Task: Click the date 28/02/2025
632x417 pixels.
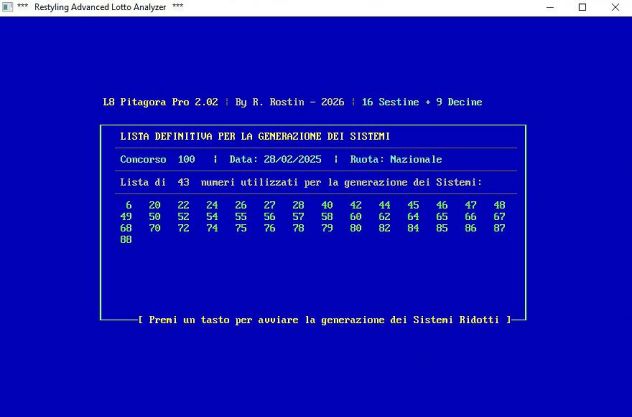Action: click(293, 160)
